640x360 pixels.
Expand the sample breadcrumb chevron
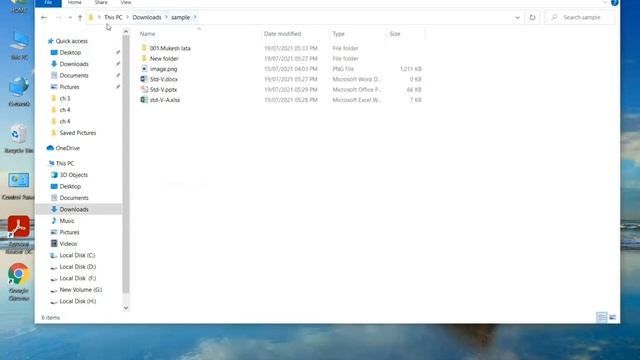click(x=195, y=18)
